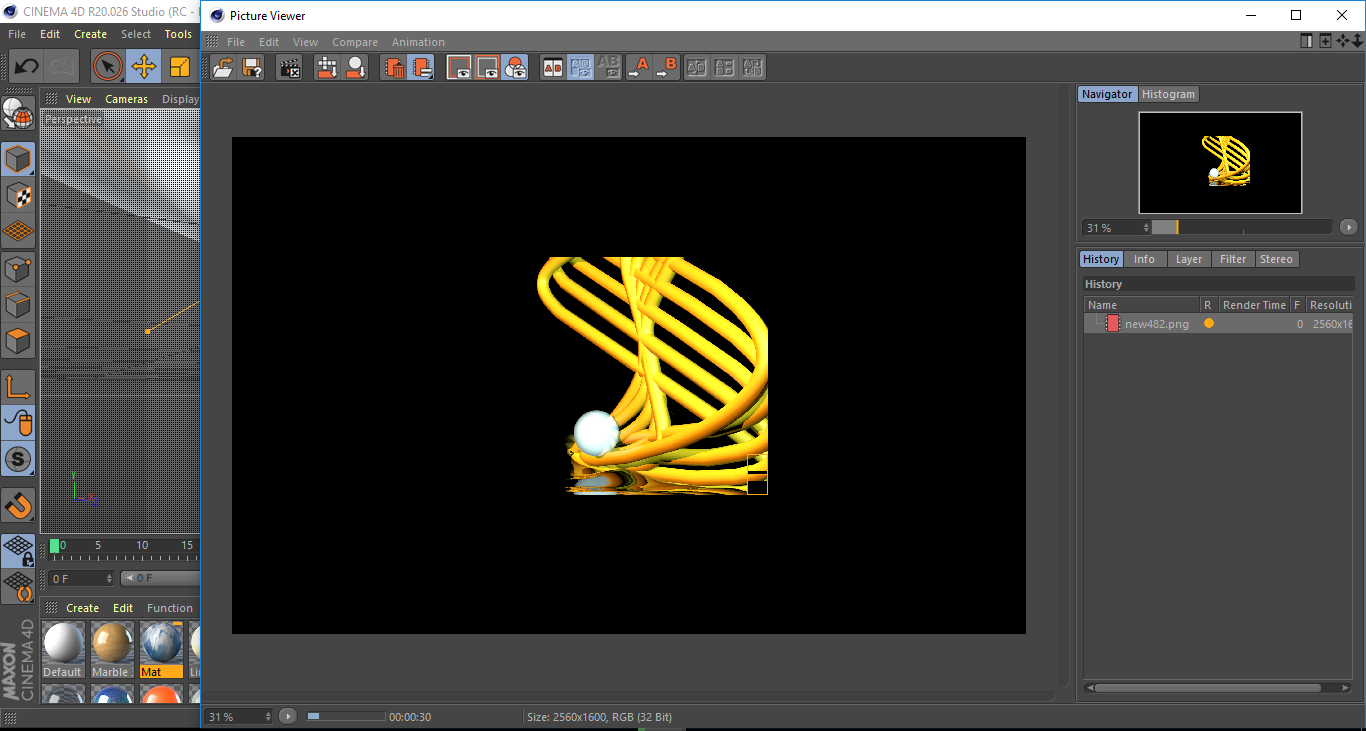Open Cameras menu in viewport
Screen dimensions: 1366x731
coord(126,99)
